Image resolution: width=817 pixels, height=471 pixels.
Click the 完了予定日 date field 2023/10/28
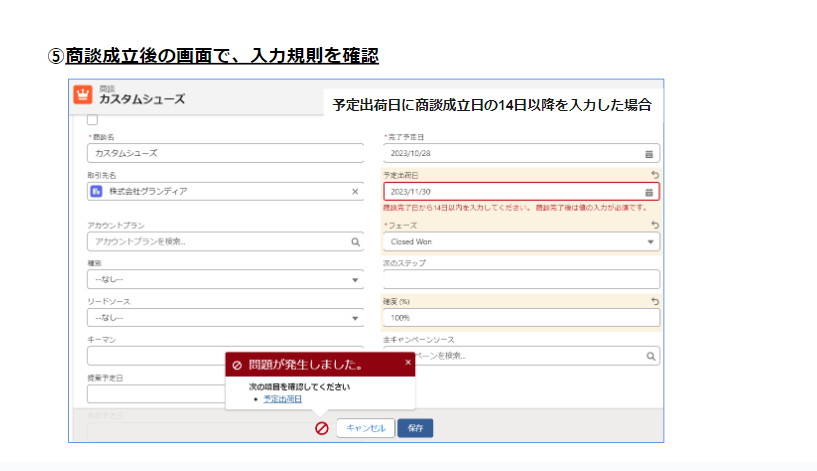point(522,153)
